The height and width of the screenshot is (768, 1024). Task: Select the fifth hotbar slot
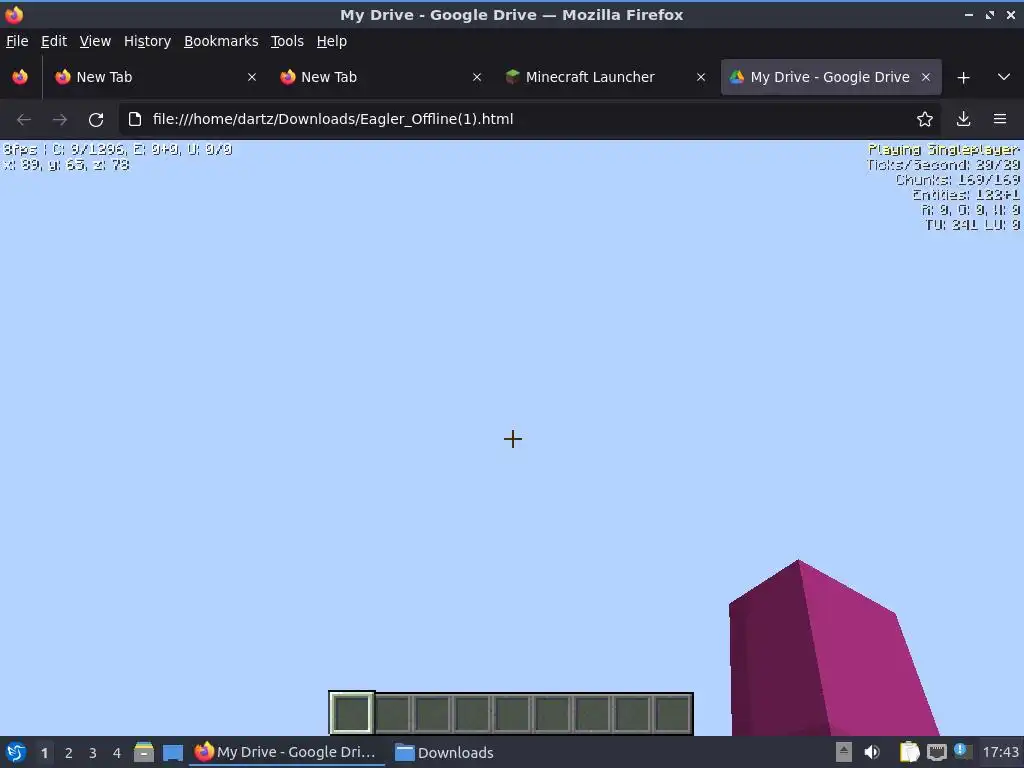512,713
